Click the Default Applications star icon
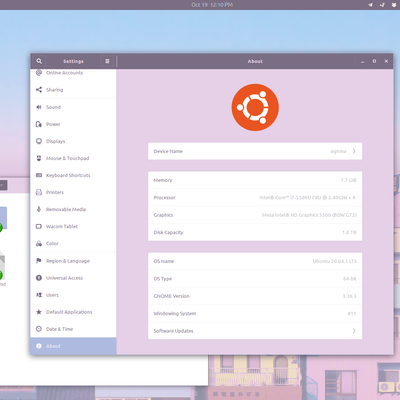Image resolution: width=400 pixels, height=400 pixels. 39,312
